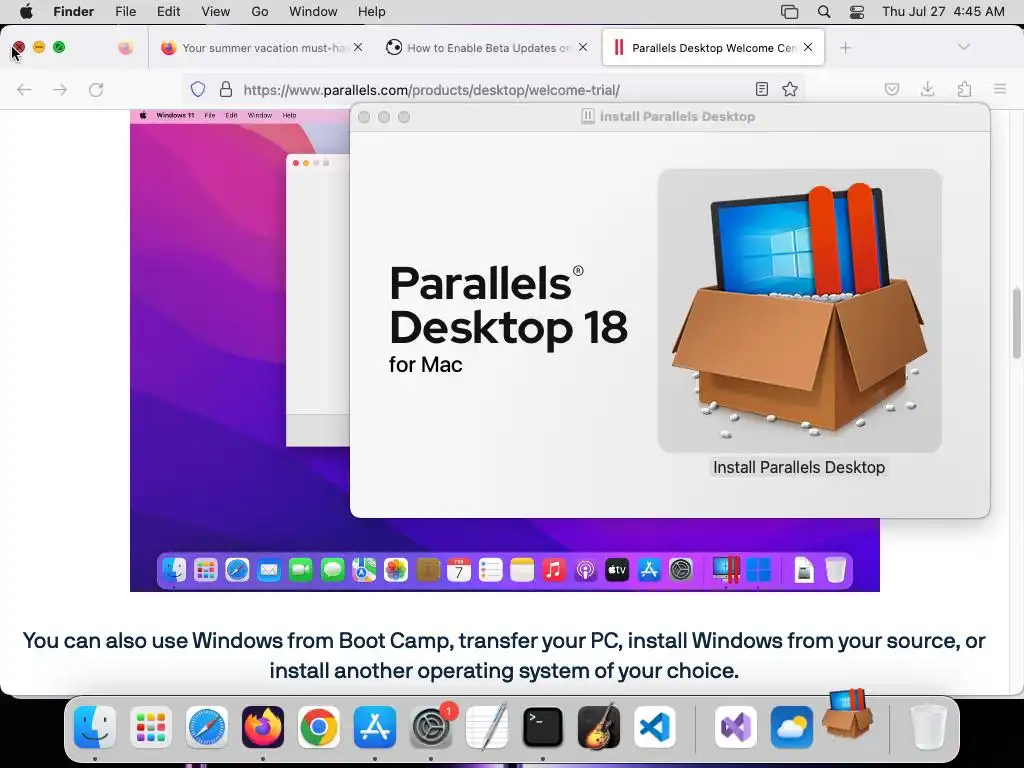Open the Downloads panel
Viewport: 1024px width, 768px height.
[928, 89]
